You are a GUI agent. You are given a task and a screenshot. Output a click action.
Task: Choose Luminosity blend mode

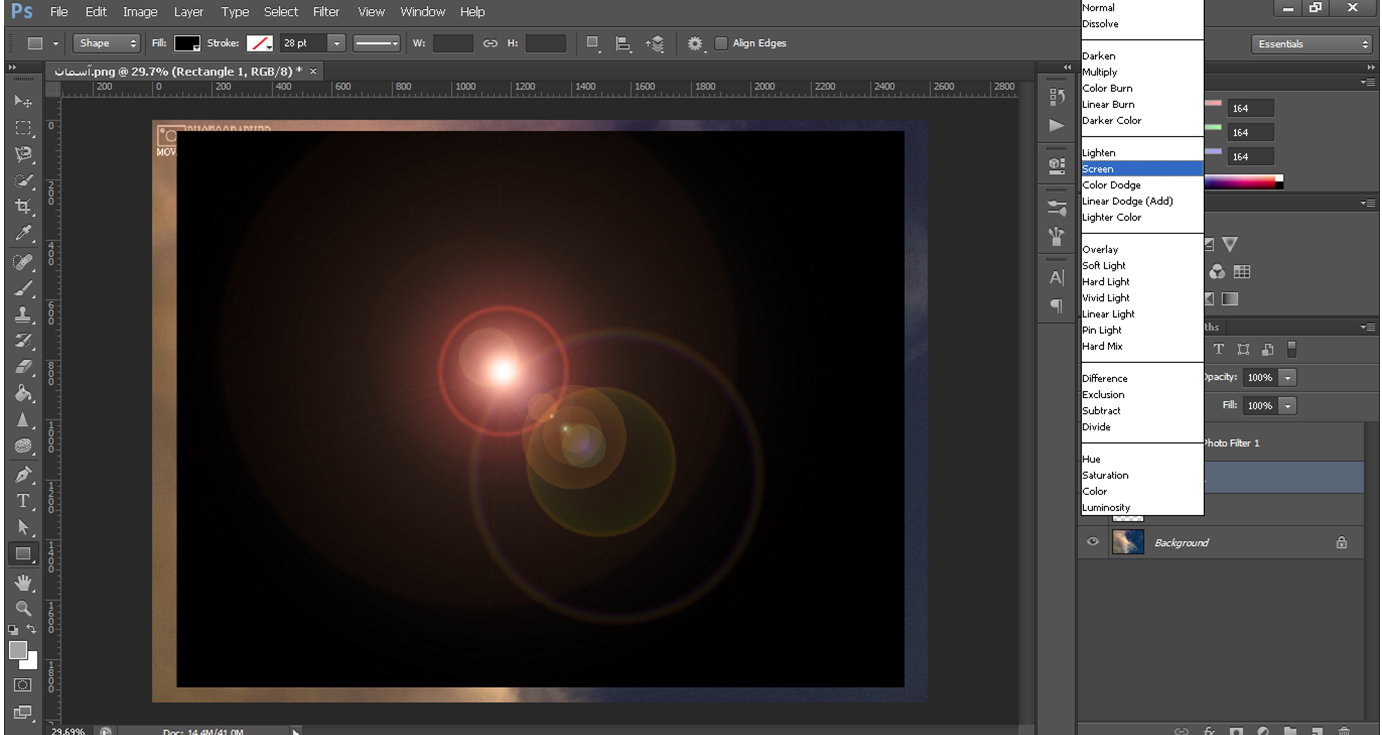1143,507
